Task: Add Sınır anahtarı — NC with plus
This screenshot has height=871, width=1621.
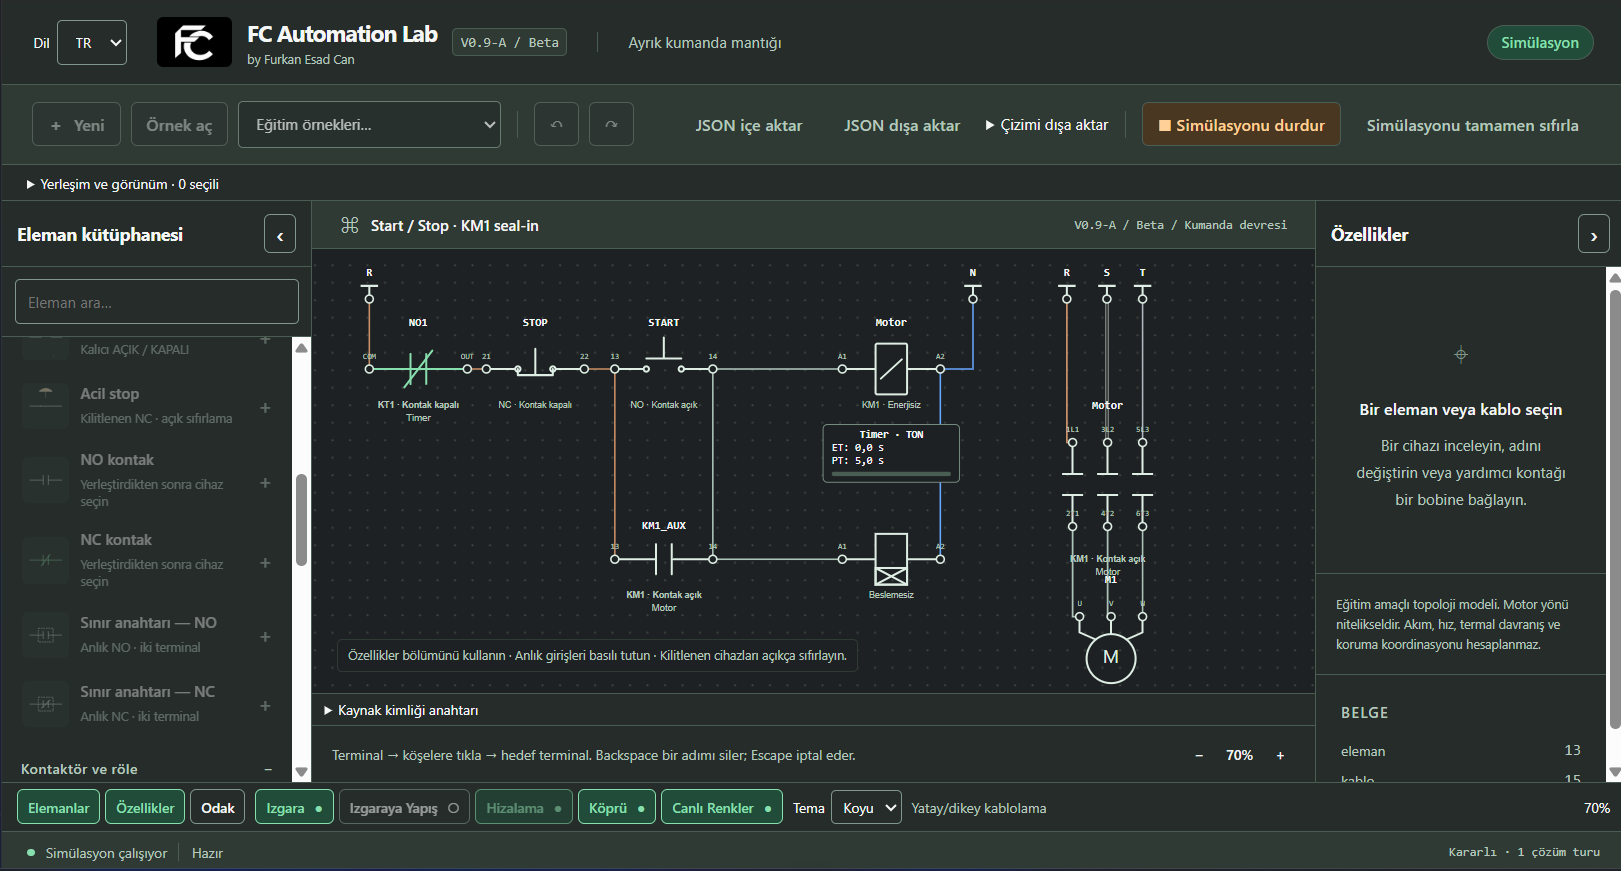Action: point(265,706)
